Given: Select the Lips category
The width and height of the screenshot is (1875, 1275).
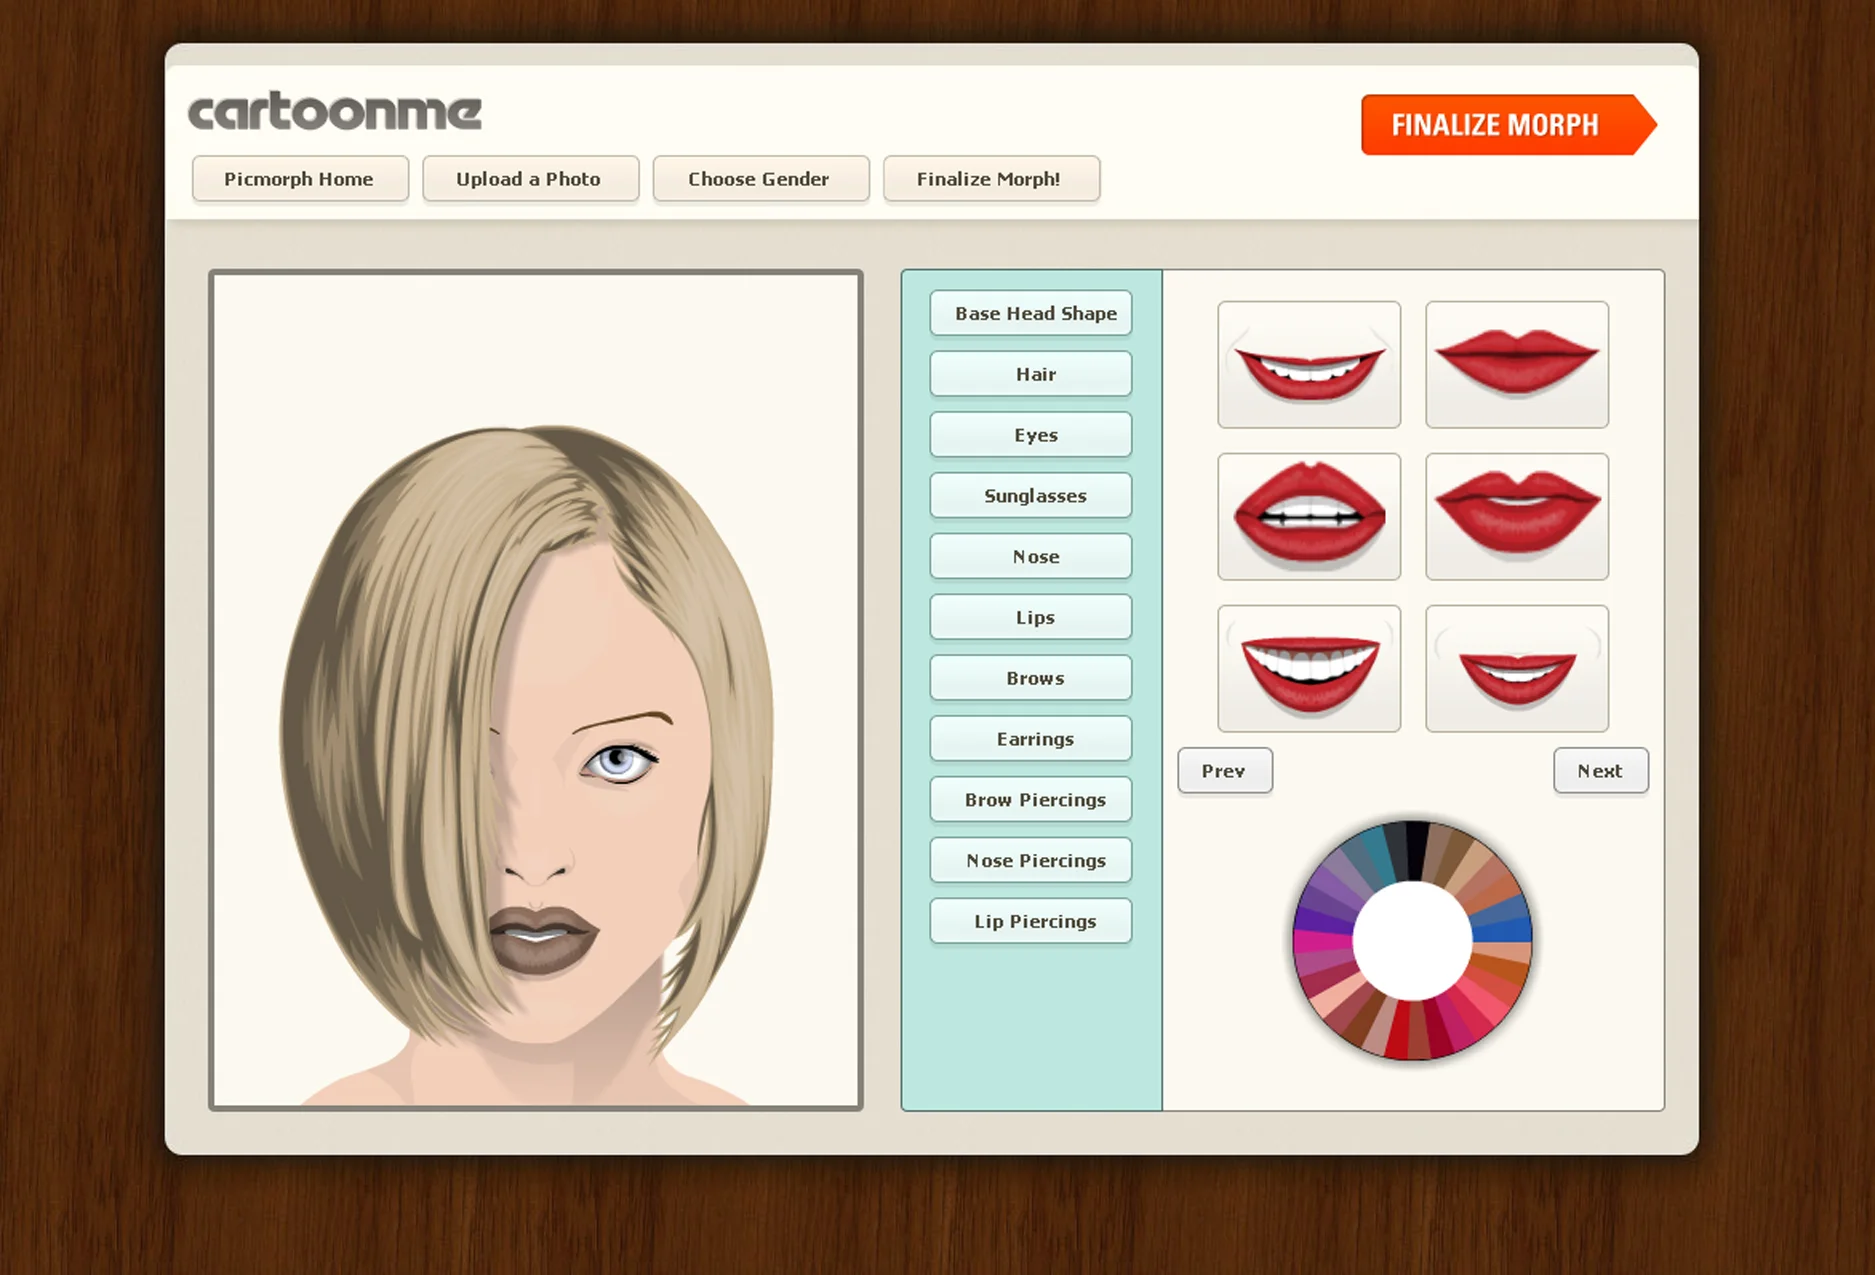Looking at the screenshot, I should coord(1031,618).
